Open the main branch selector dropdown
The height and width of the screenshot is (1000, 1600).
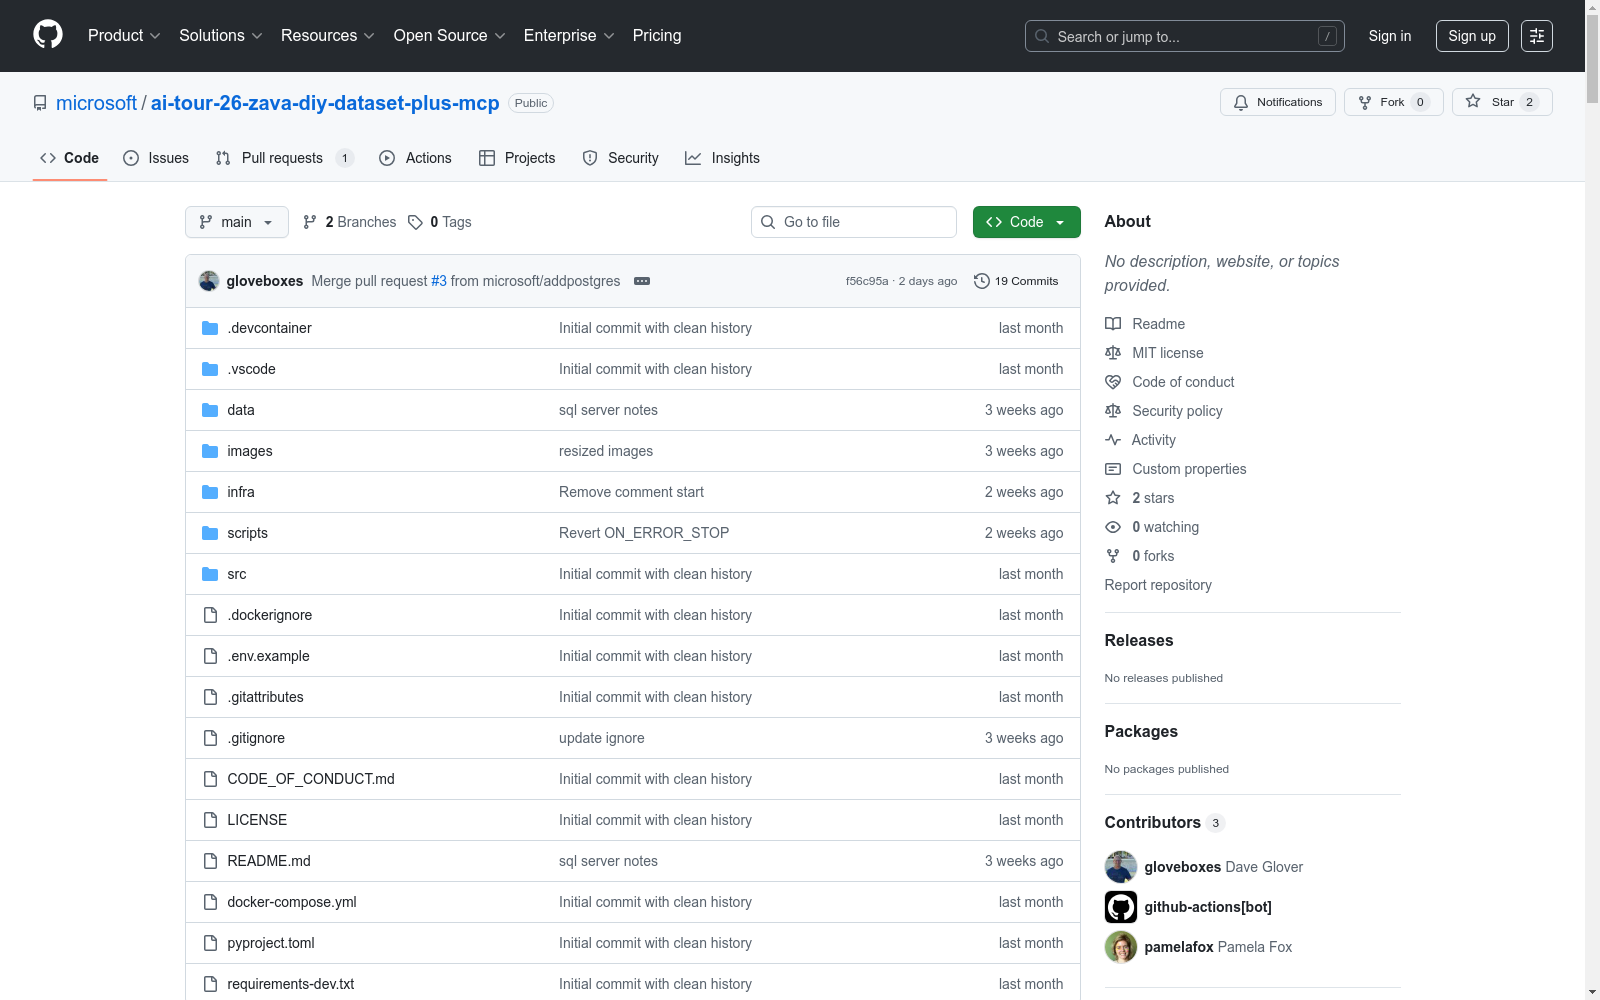[x=237, y=222]
